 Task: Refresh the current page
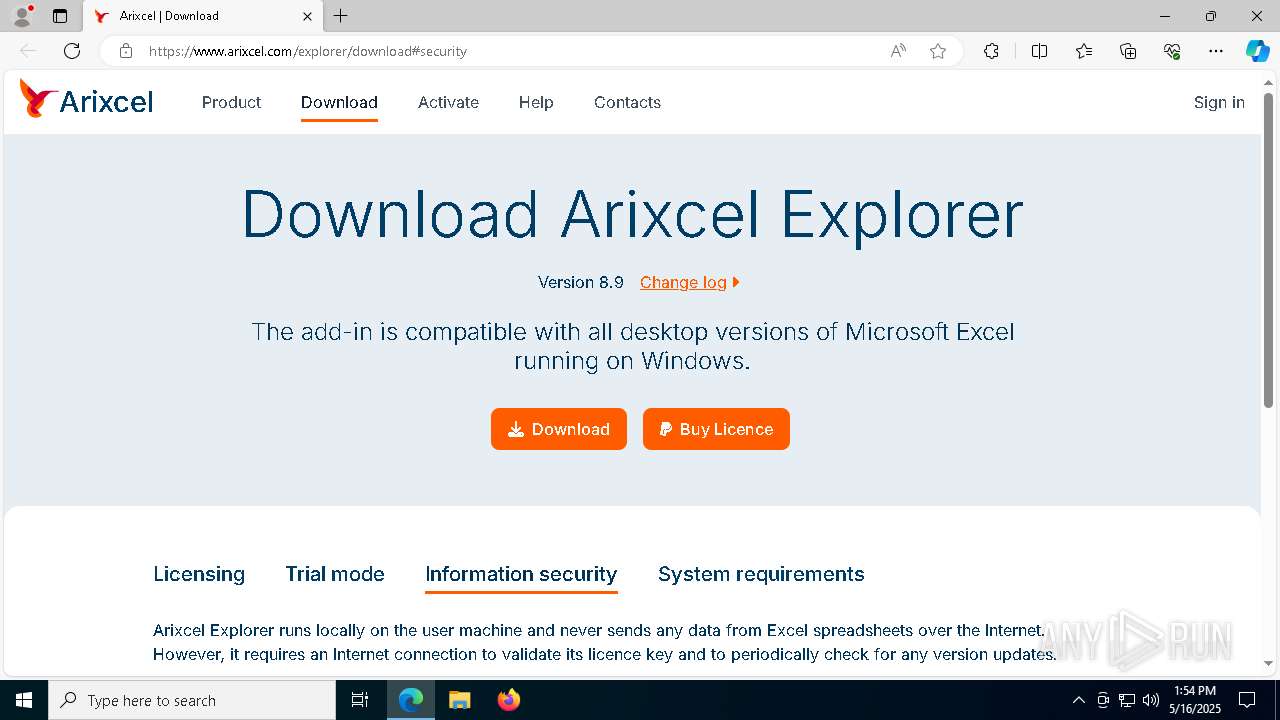pos(72,51)
